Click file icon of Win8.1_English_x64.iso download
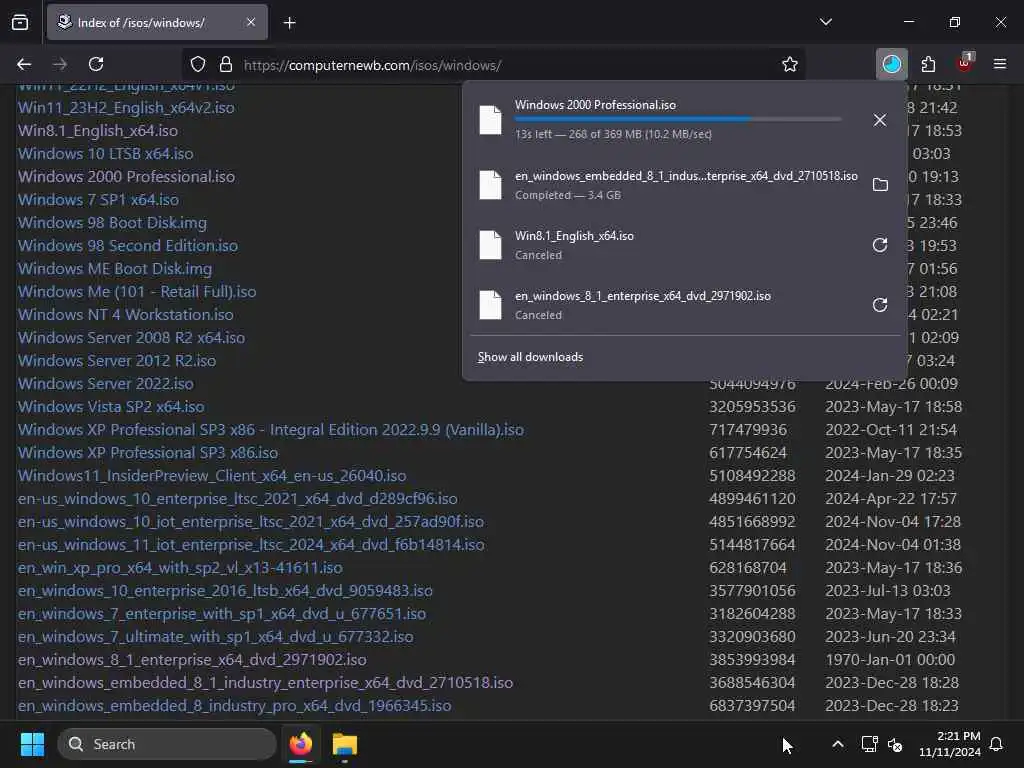This screenshot has height=768, width=1024. pyautogui.click(x=490, y=245)
